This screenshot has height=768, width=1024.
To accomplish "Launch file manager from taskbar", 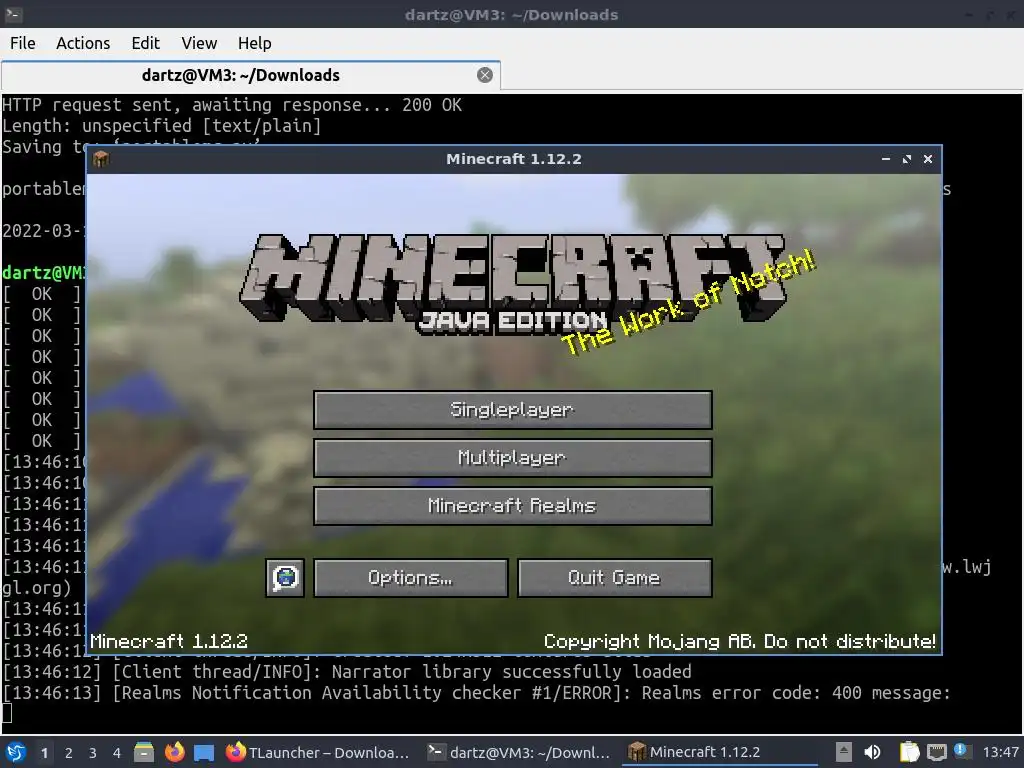I will coord(144,752).
